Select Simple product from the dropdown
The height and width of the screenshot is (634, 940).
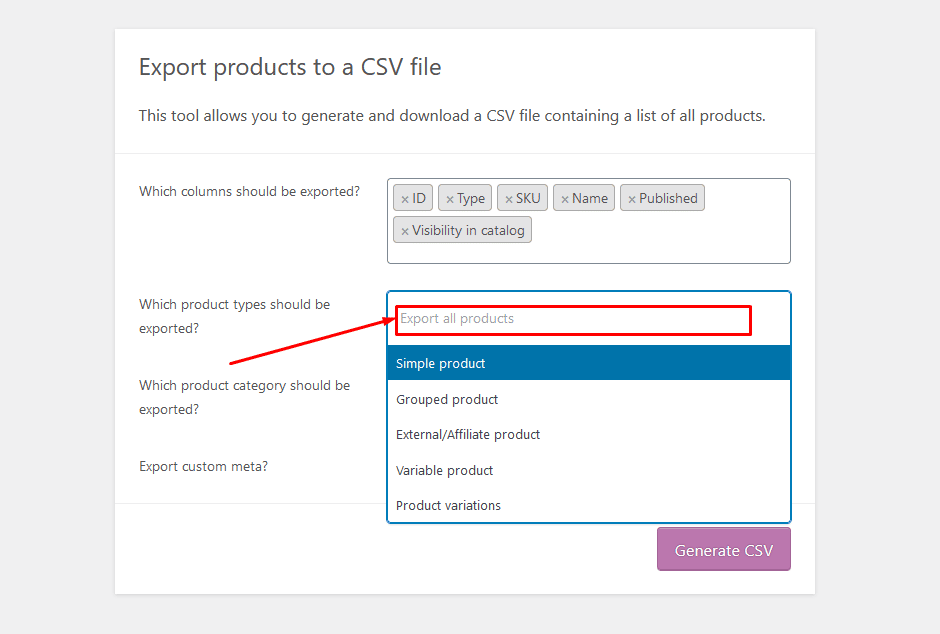(x=588, y=364)
